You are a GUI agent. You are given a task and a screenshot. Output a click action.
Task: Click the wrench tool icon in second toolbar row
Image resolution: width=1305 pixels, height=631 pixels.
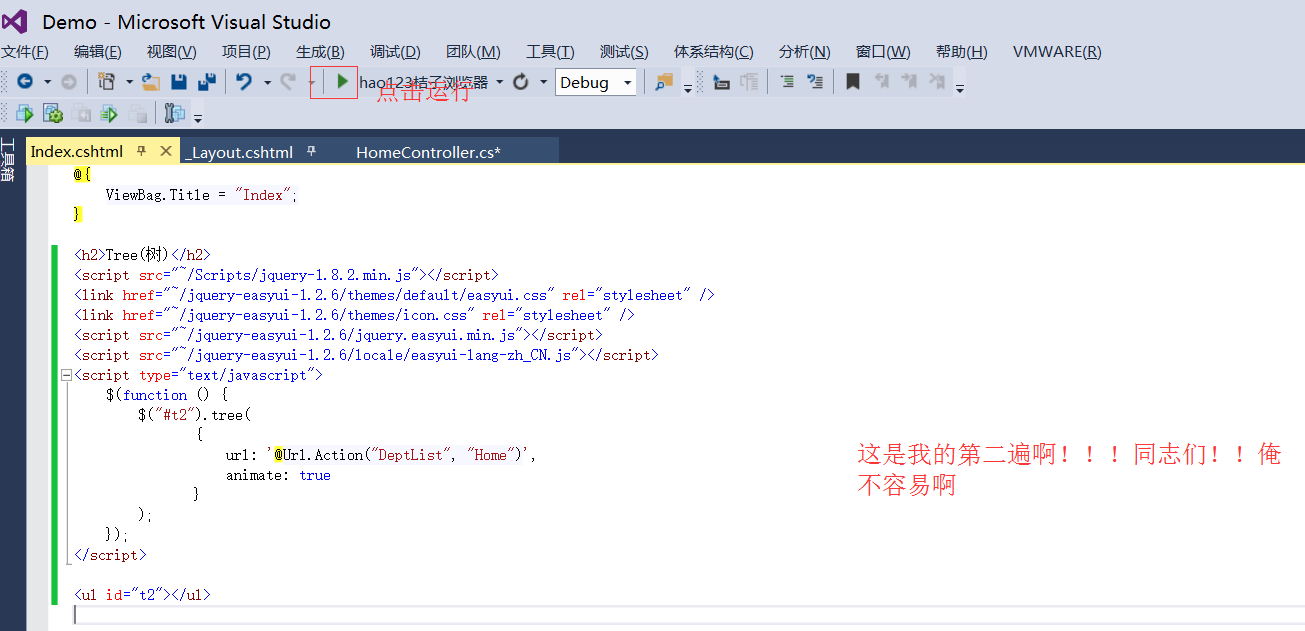(175, 113)
